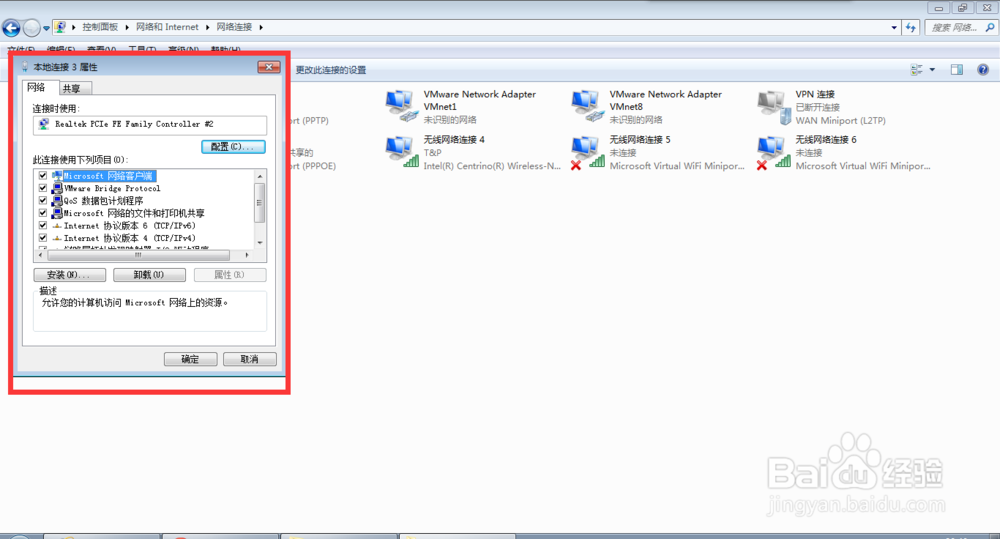1000x539 pixels.
Task: Click 更改此连接的设置 toolbar command
Action: tap(330, 70)
